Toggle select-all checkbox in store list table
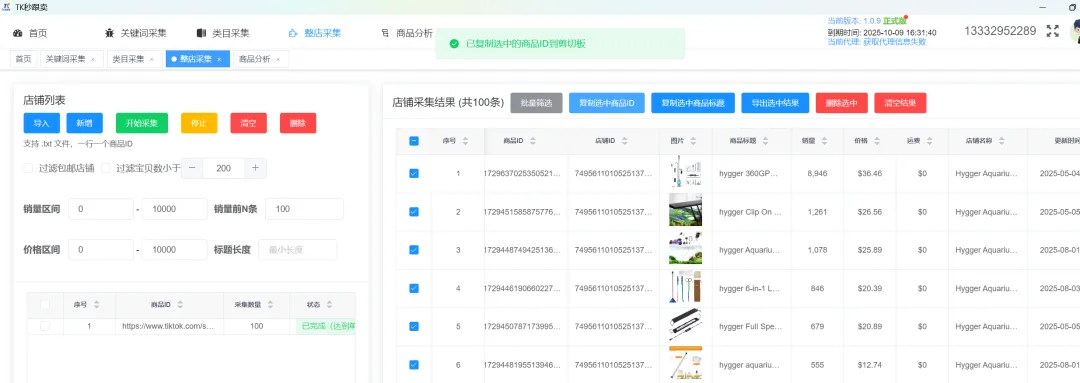Image resolution: width=1080 pixels, height=383 pixels. (x=45, y=304)
